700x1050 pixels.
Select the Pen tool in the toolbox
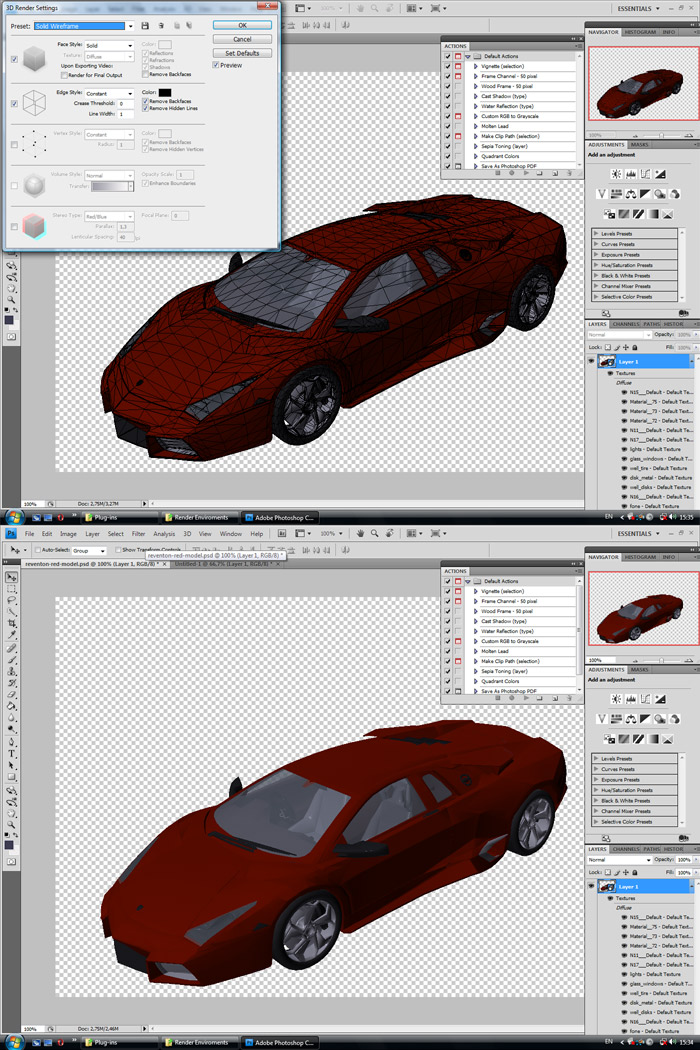(x=11, y=742)
